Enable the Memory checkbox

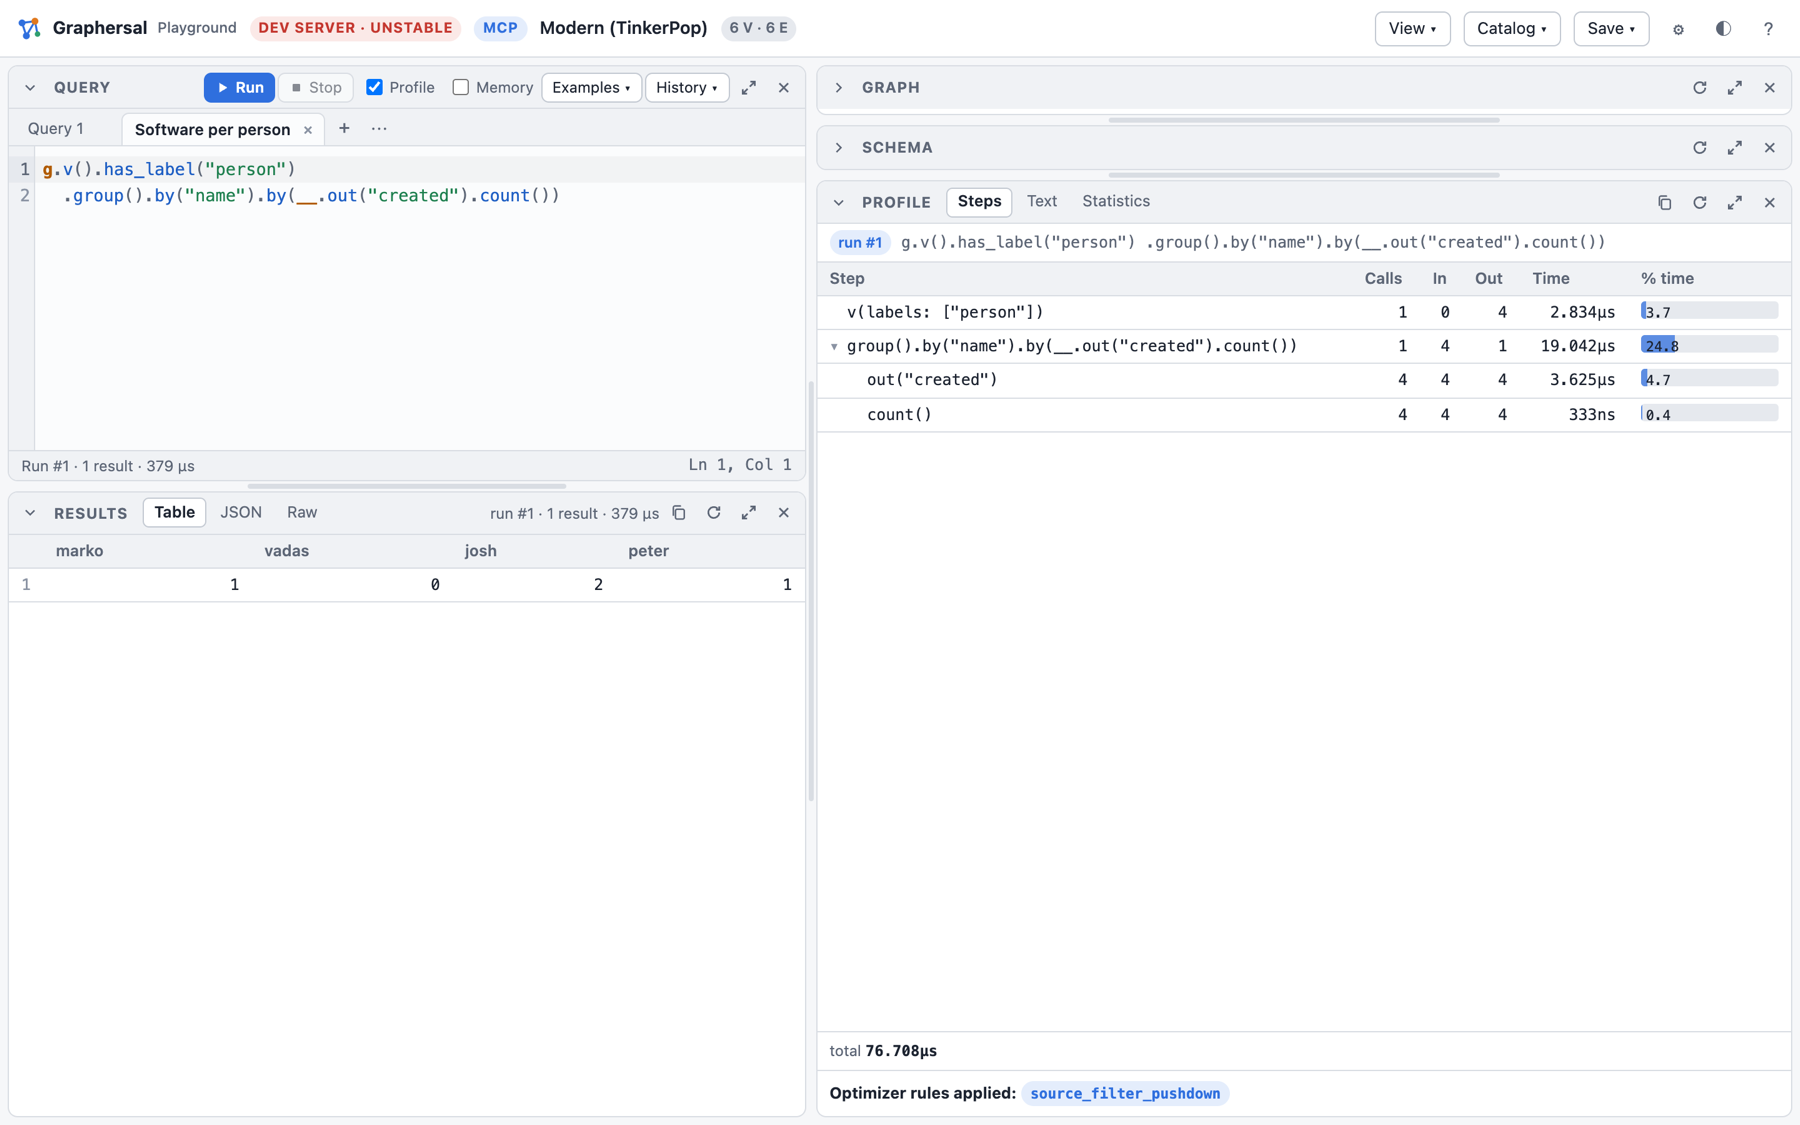[x=461, y=87]
